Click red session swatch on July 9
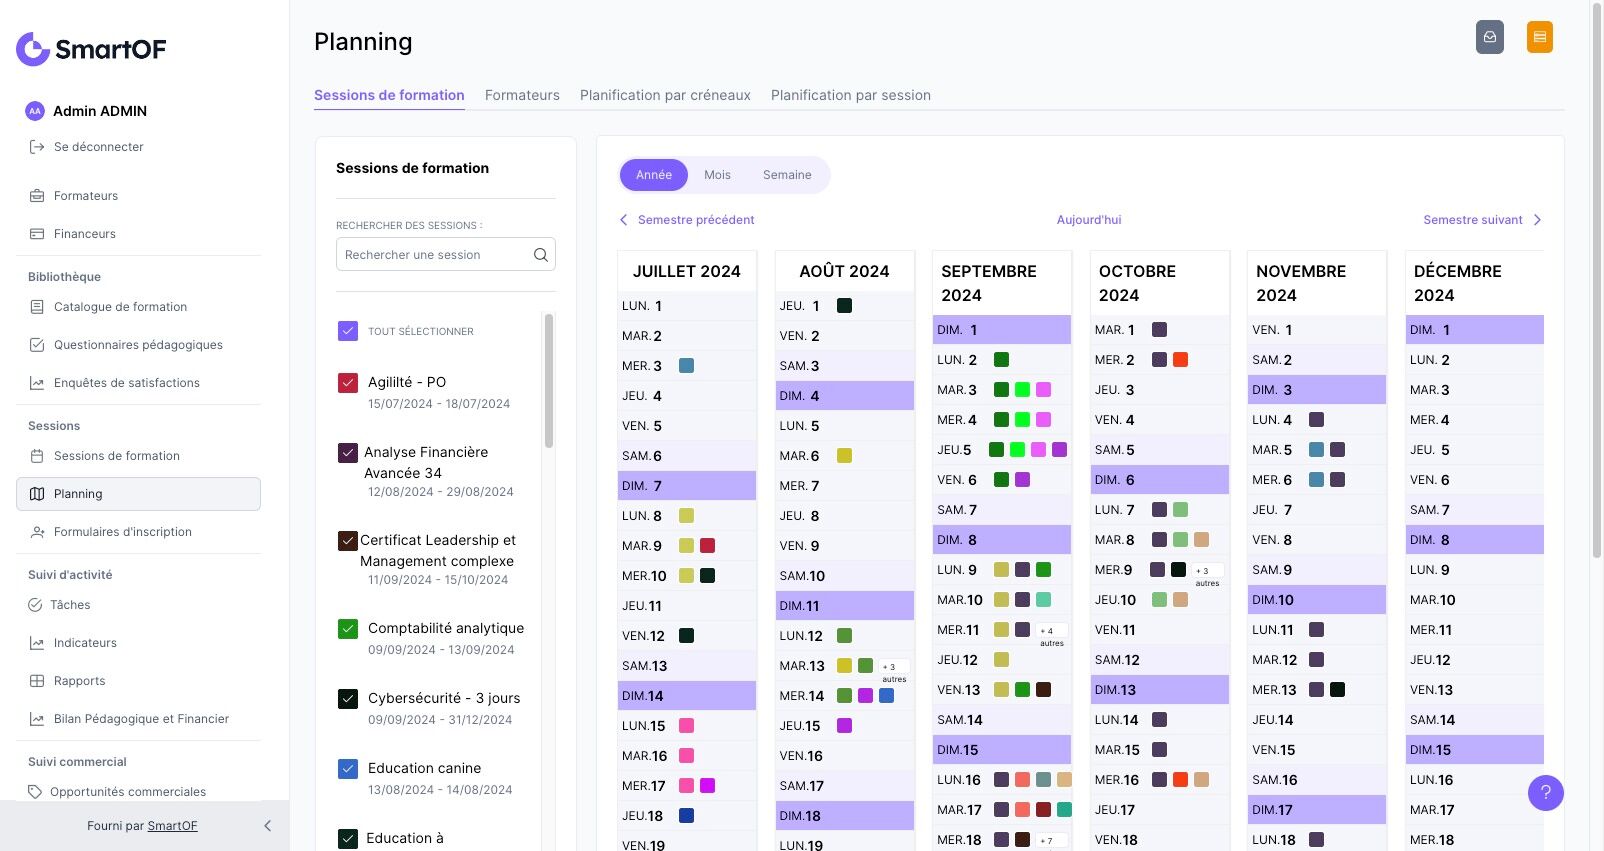This screenshot has width=1604, height=851. coord(707,546)
